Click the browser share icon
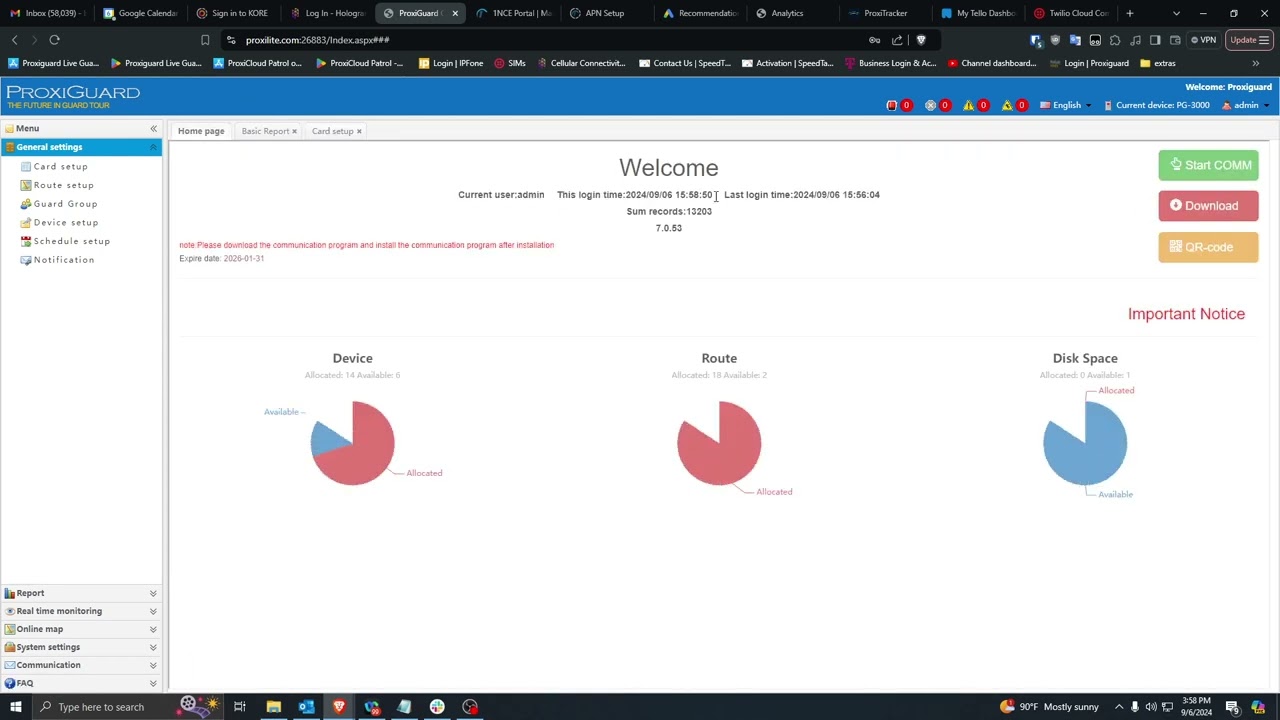 pos(897,40)
